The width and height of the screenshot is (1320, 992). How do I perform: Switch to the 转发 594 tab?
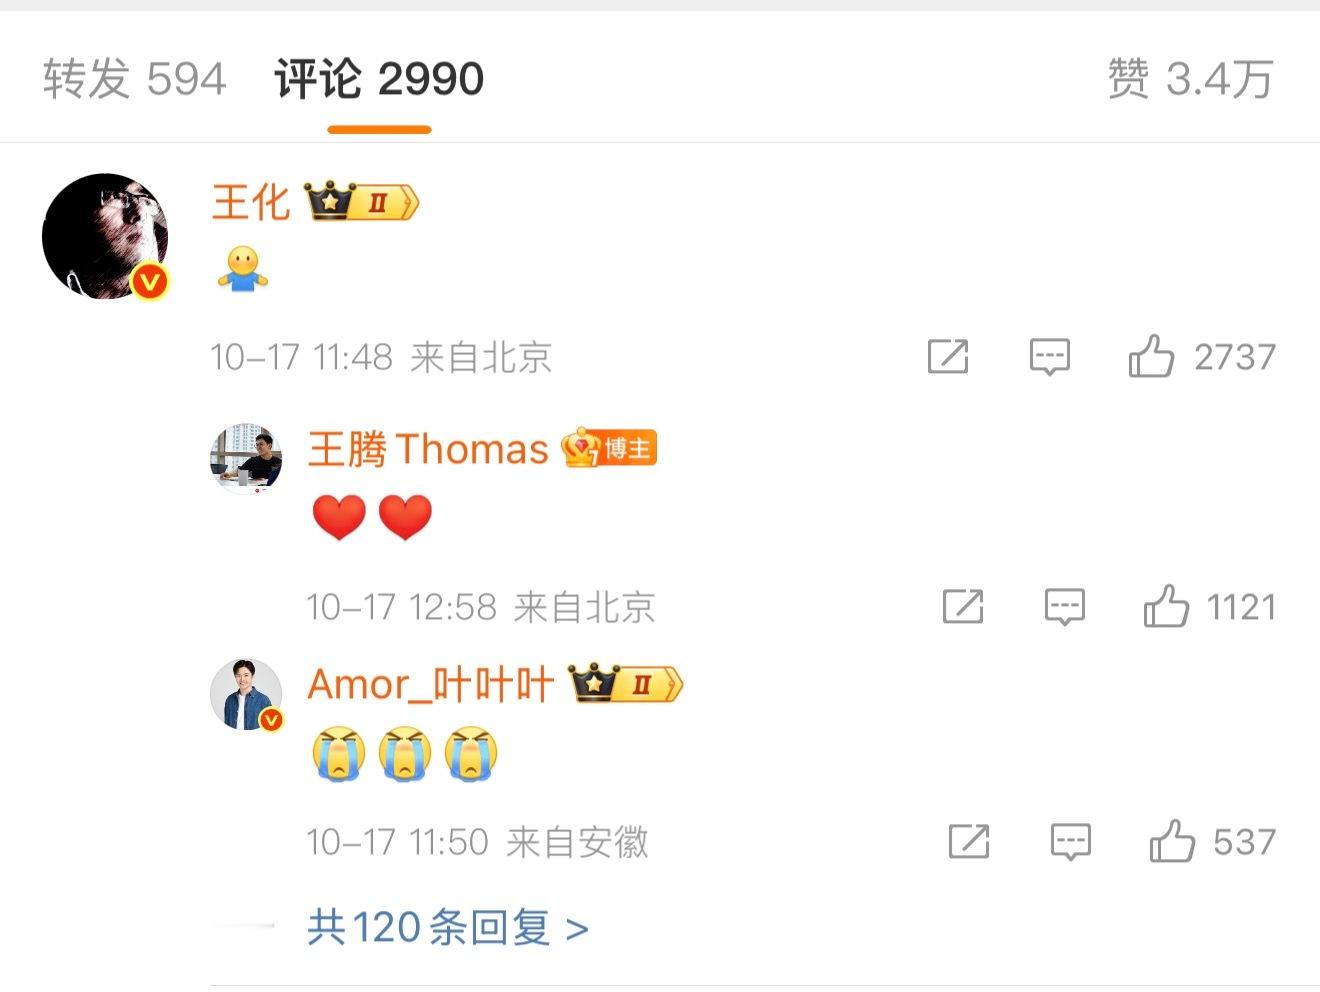tap(135, 79)
